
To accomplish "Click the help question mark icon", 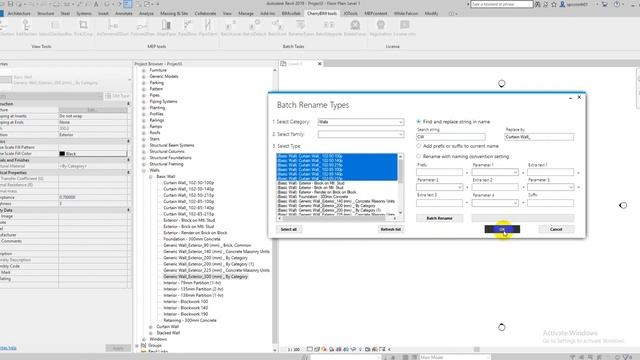I will click(x=617, y=4).
